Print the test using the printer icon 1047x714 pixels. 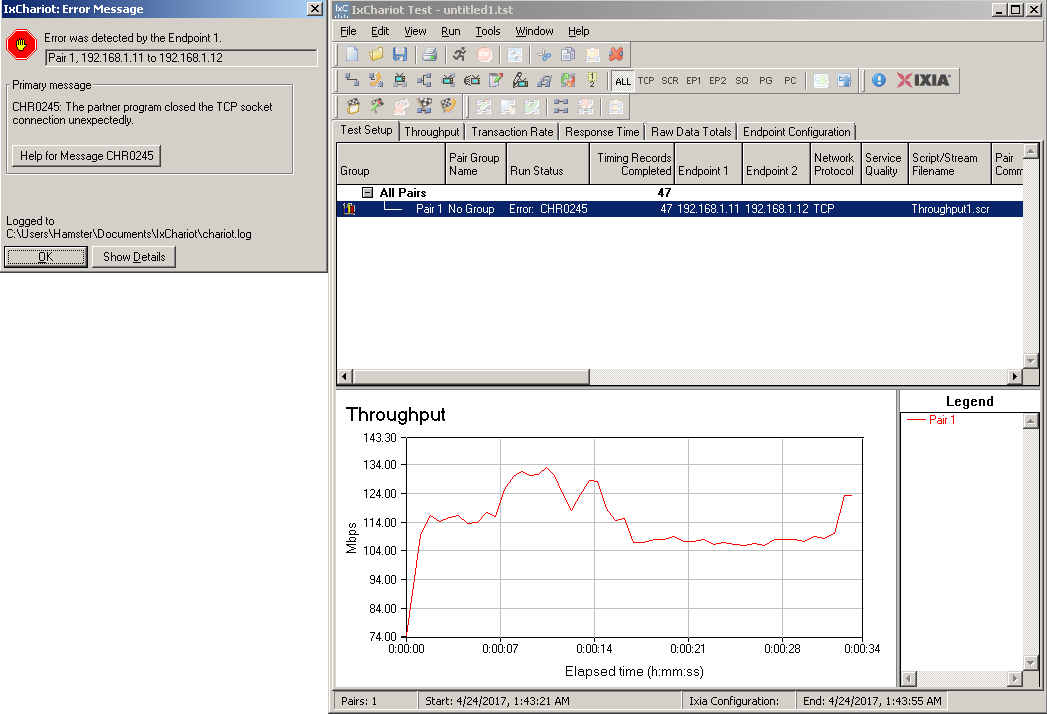(x=429, y=55)
